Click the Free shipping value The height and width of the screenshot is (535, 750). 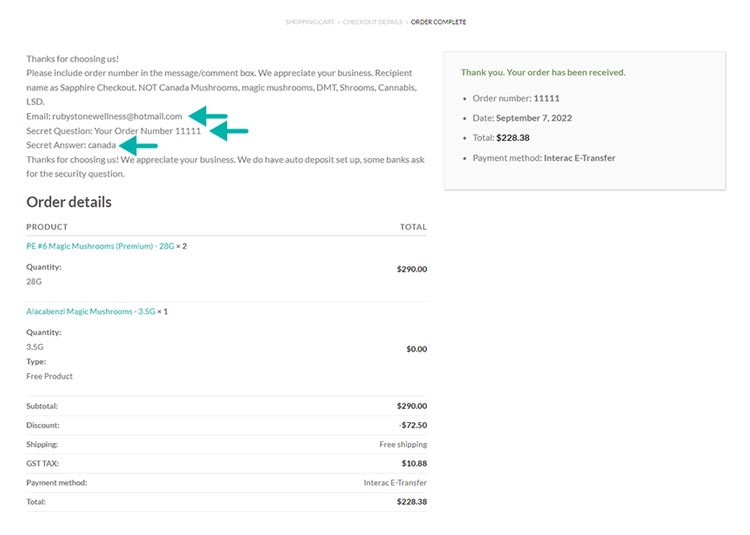tap(402, 444)
